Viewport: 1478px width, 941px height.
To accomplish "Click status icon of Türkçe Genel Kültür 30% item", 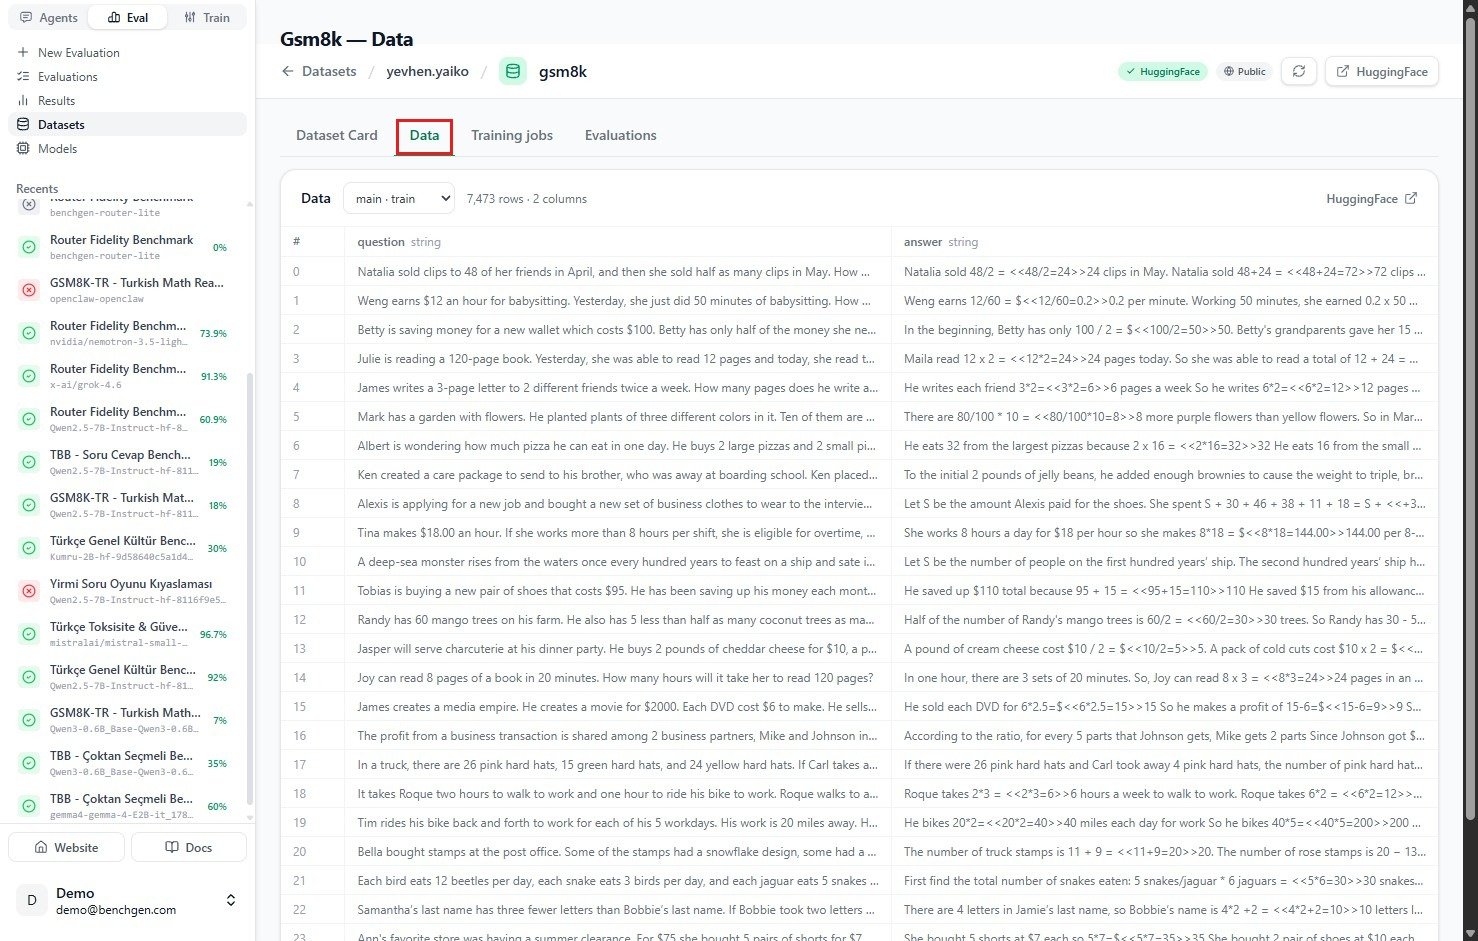I will [x=29, y=548].
